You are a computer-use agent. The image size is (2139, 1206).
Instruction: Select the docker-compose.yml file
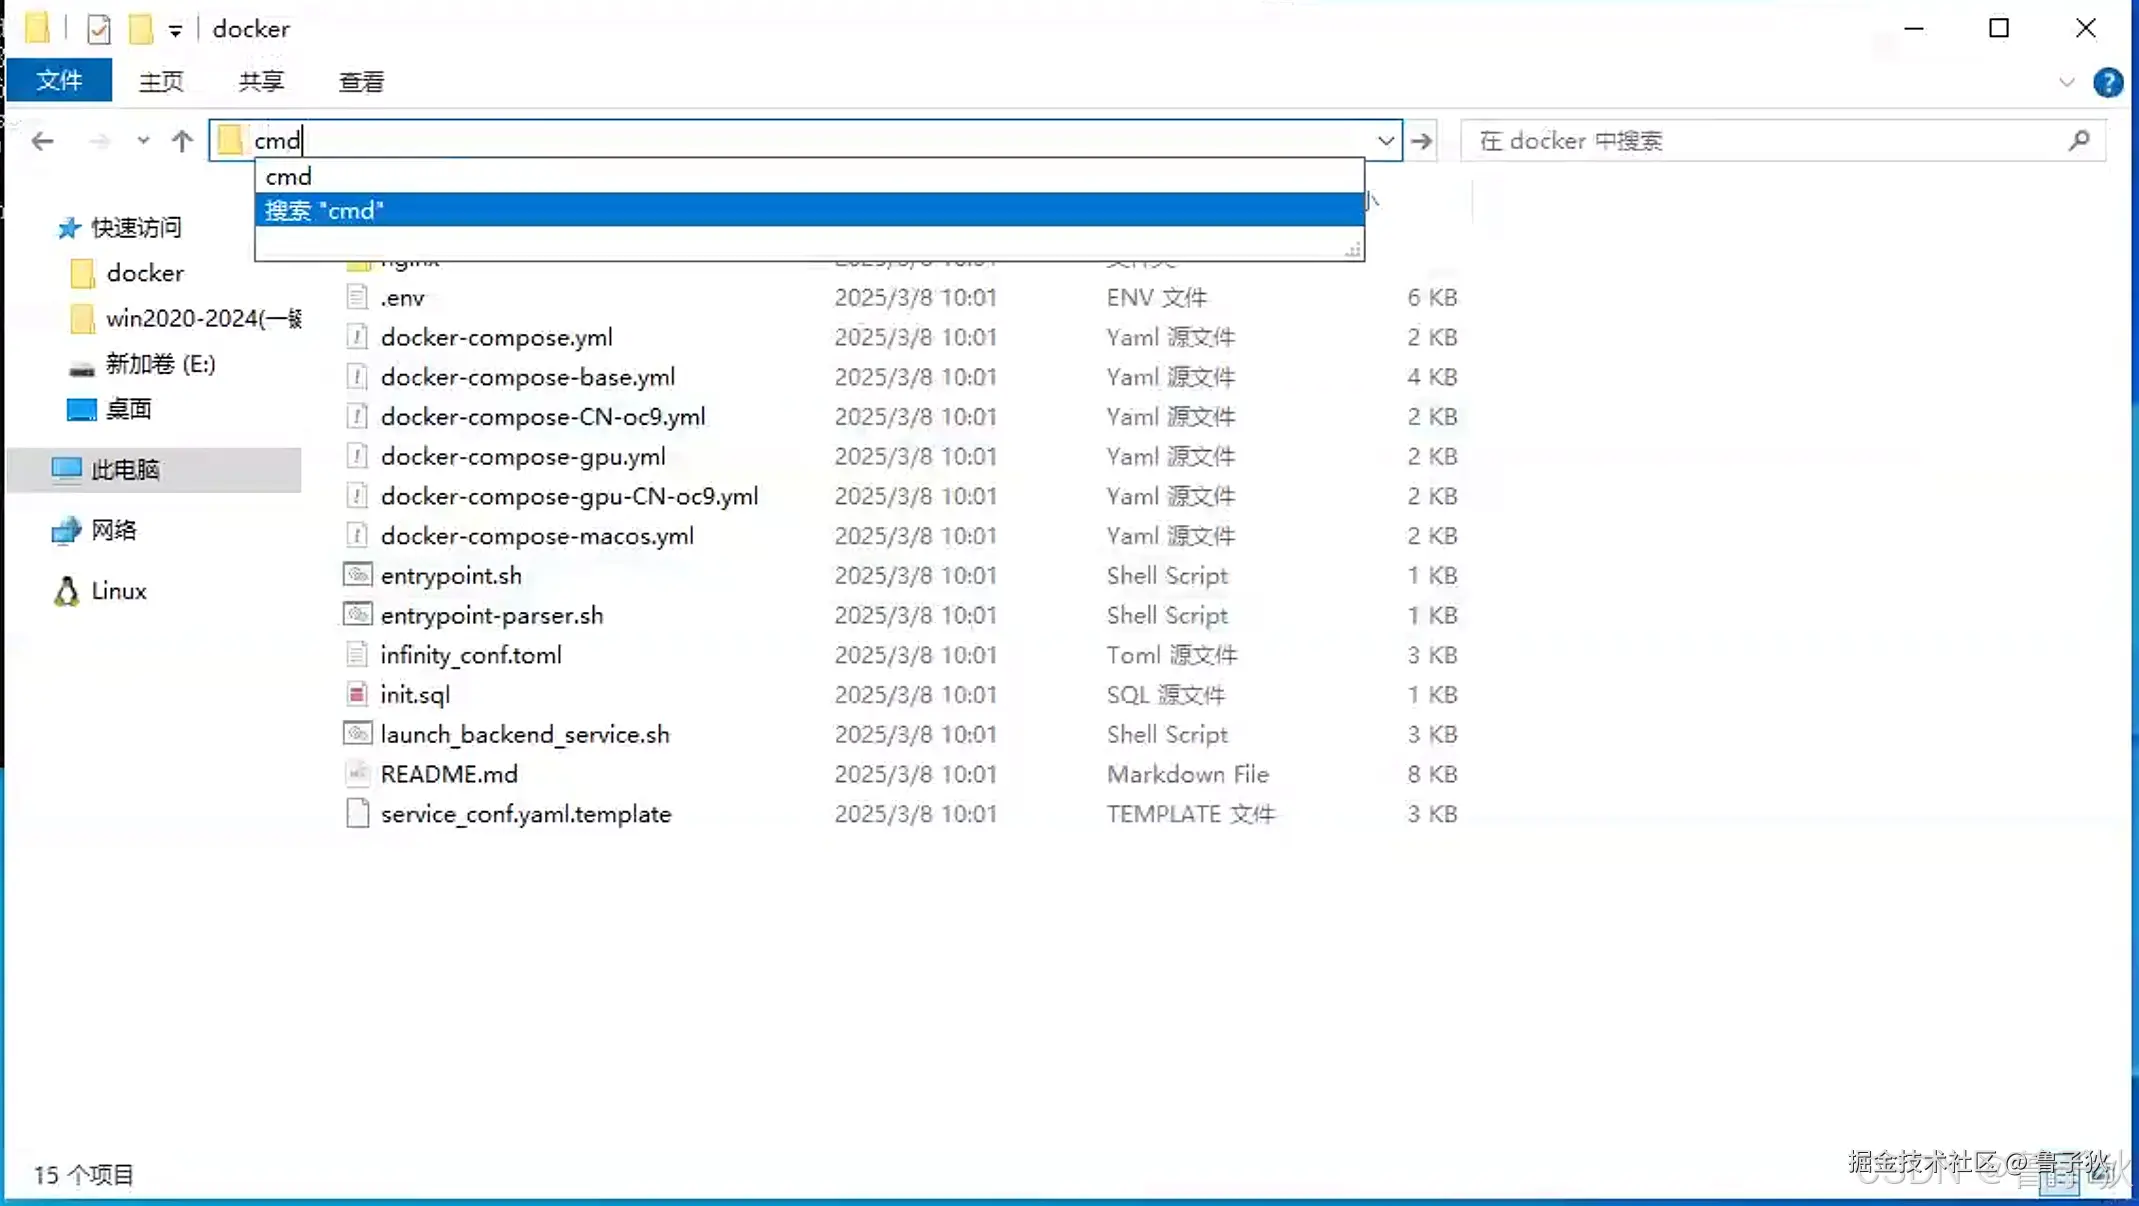pos(496,337)
